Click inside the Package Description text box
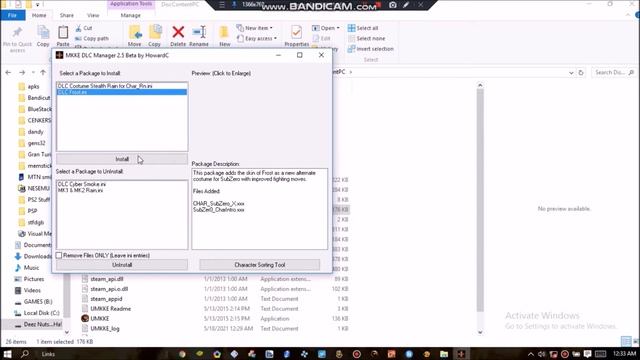The image size is (640, 360). (260, 209)
